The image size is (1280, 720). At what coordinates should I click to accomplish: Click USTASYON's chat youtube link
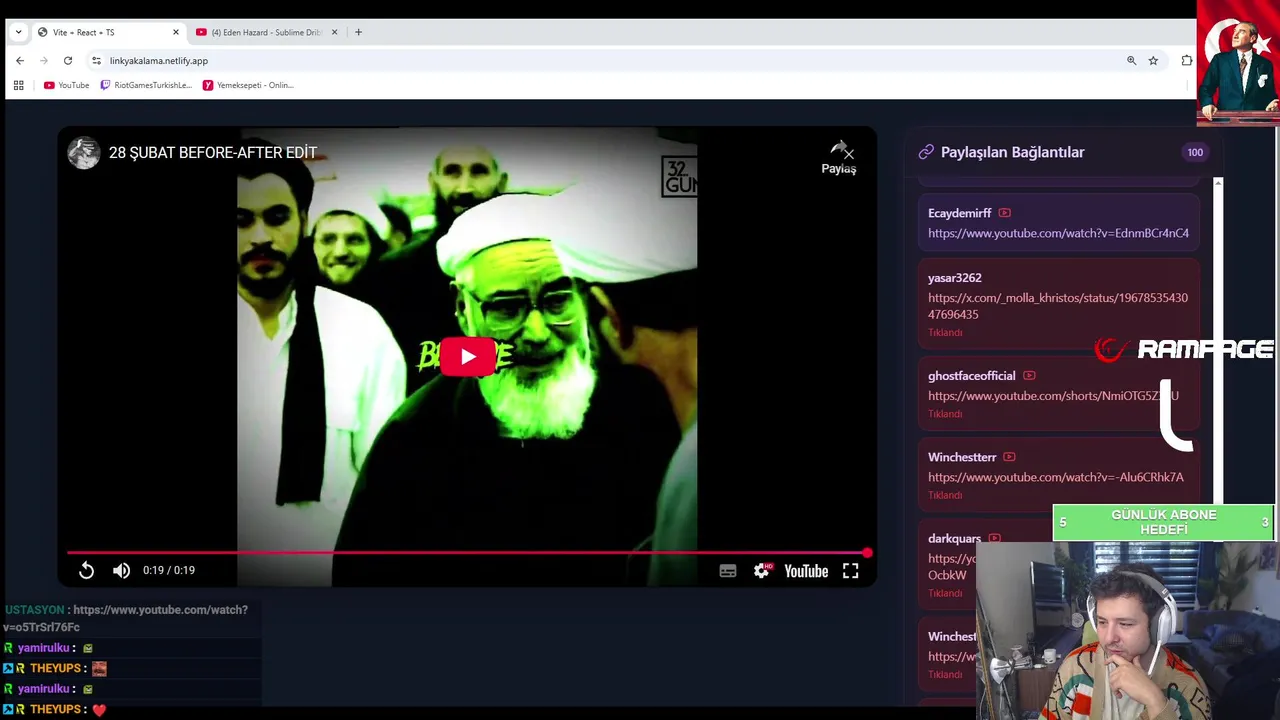[x=126, y=618]
